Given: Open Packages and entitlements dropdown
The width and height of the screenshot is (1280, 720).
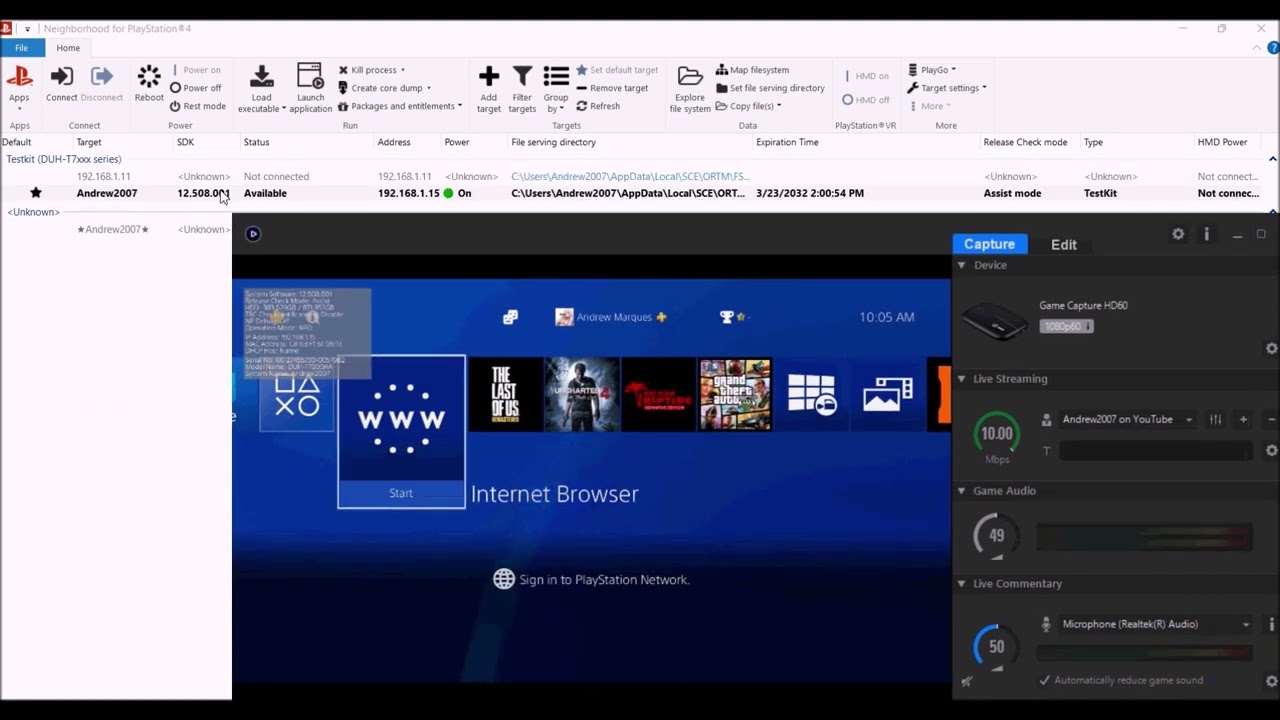Looking at the screenshot, I should pyautogui.click(x=400, y=106).
